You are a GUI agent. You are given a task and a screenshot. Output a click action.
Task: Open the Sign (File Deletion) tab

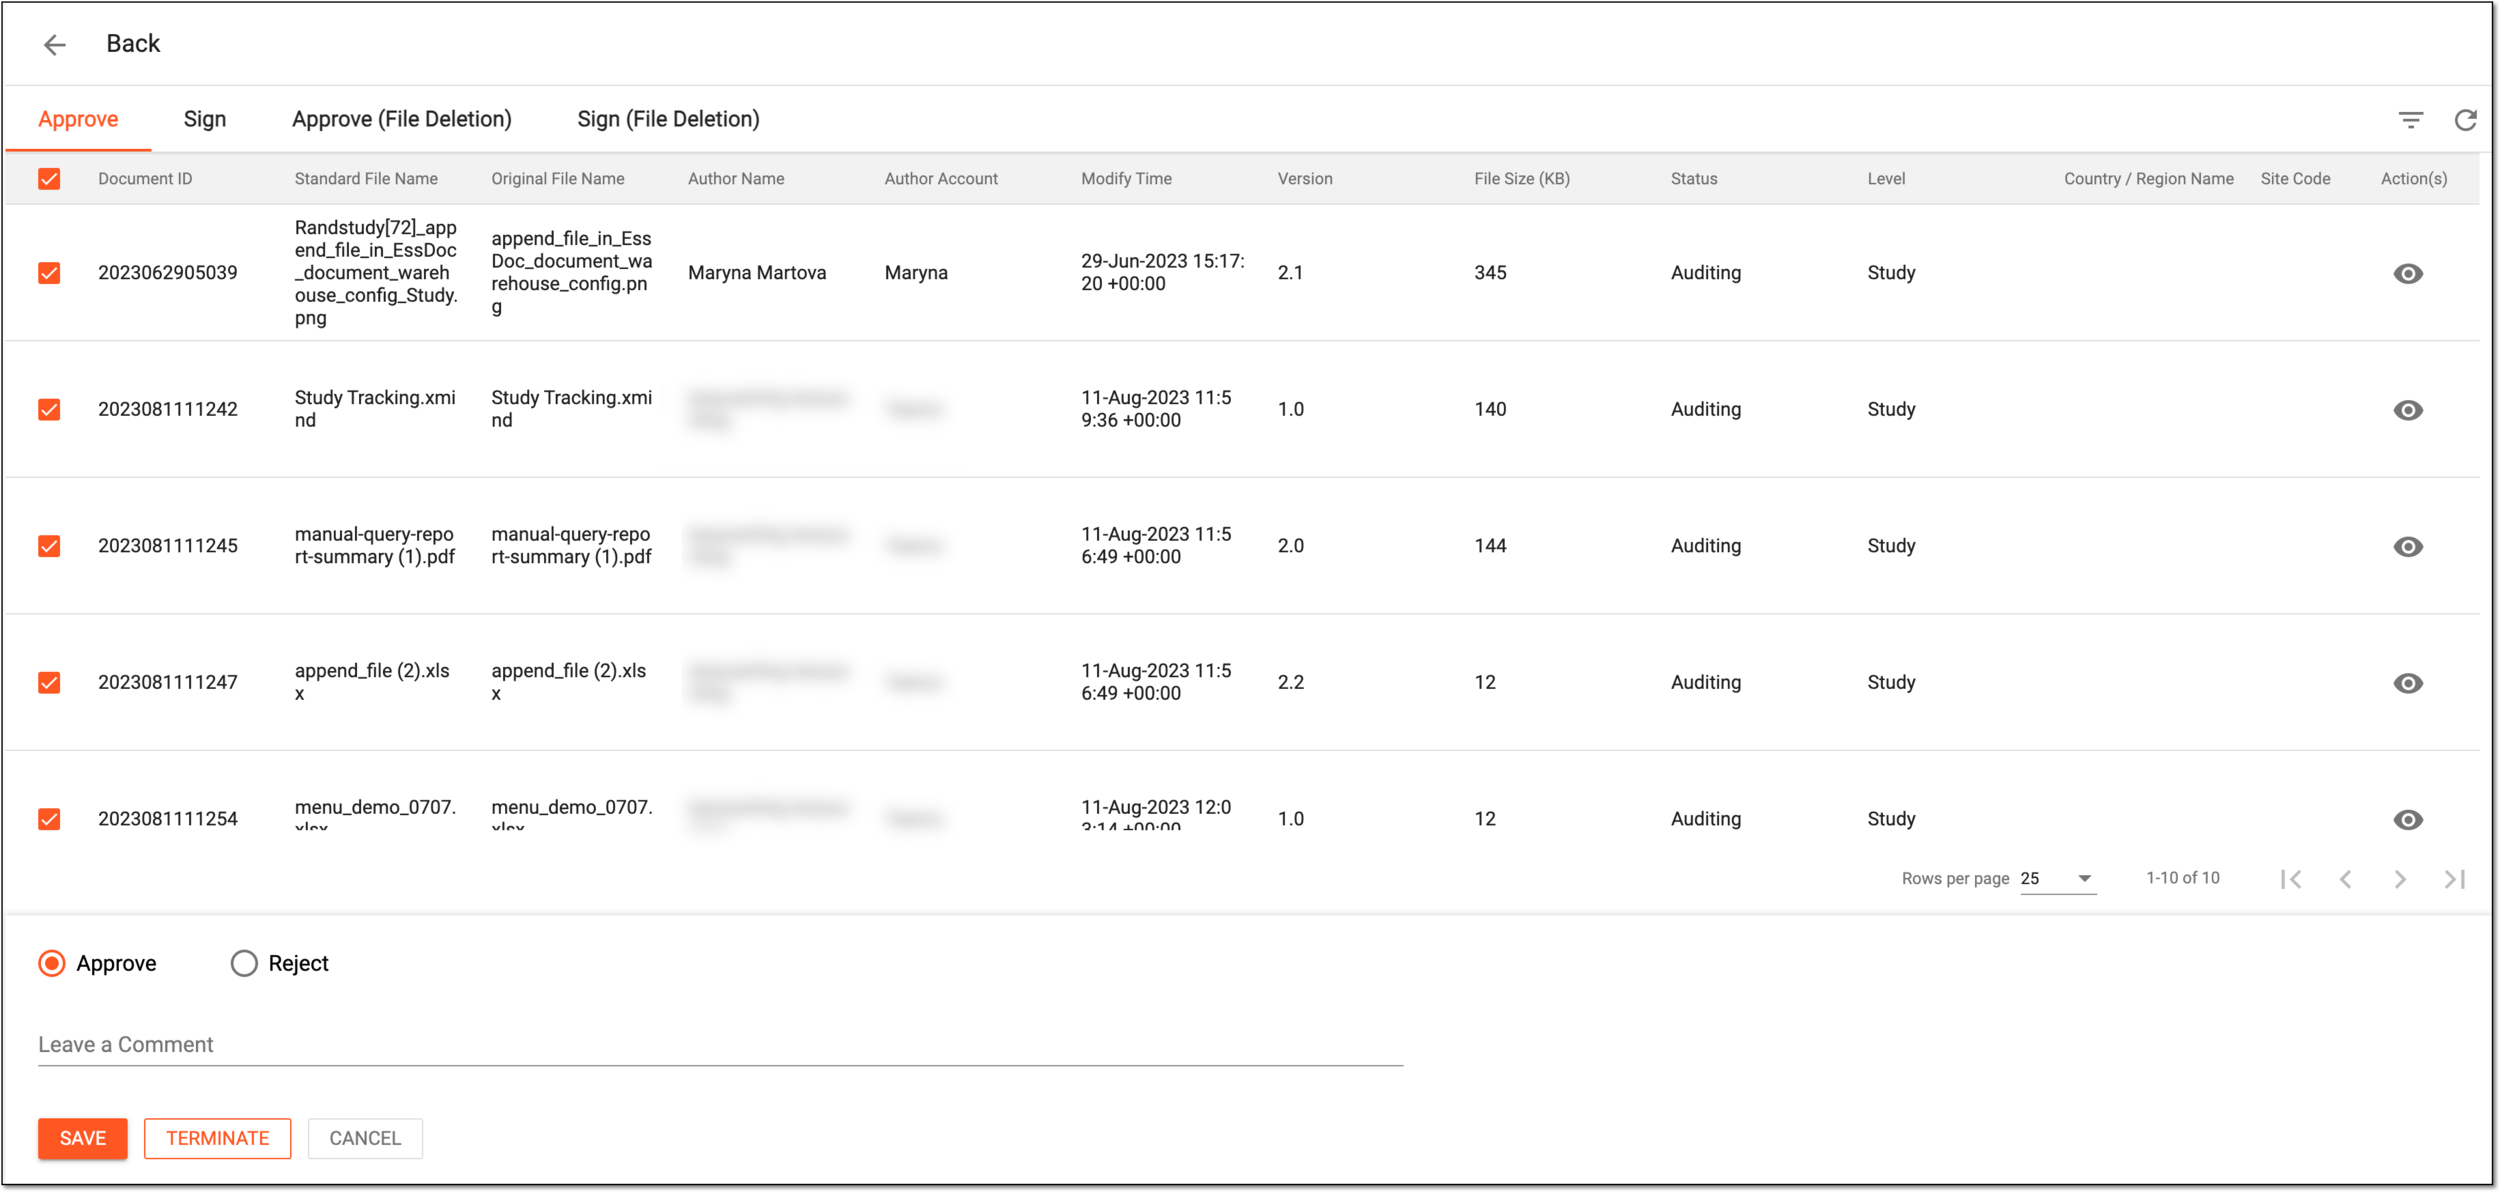point(668,119)
